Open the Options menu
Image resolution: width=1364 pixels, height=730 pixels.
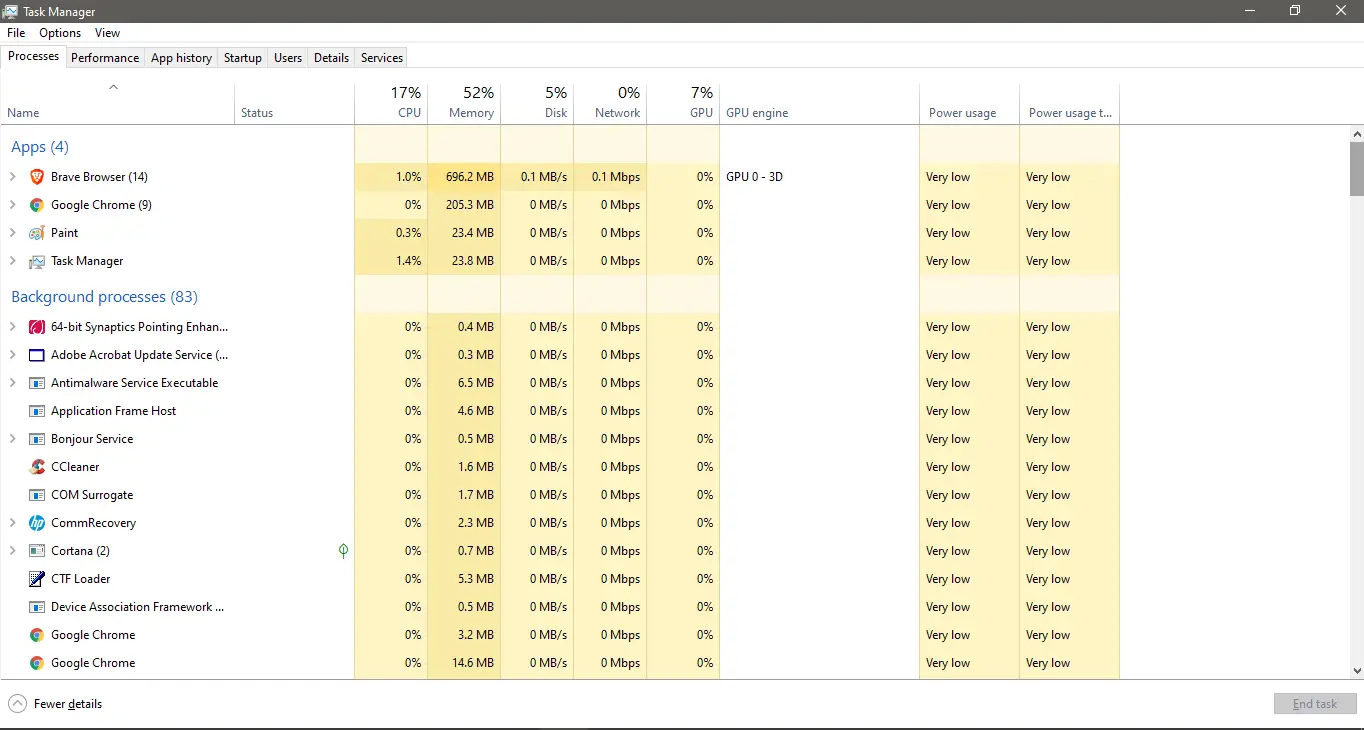[x=60, y=33]
